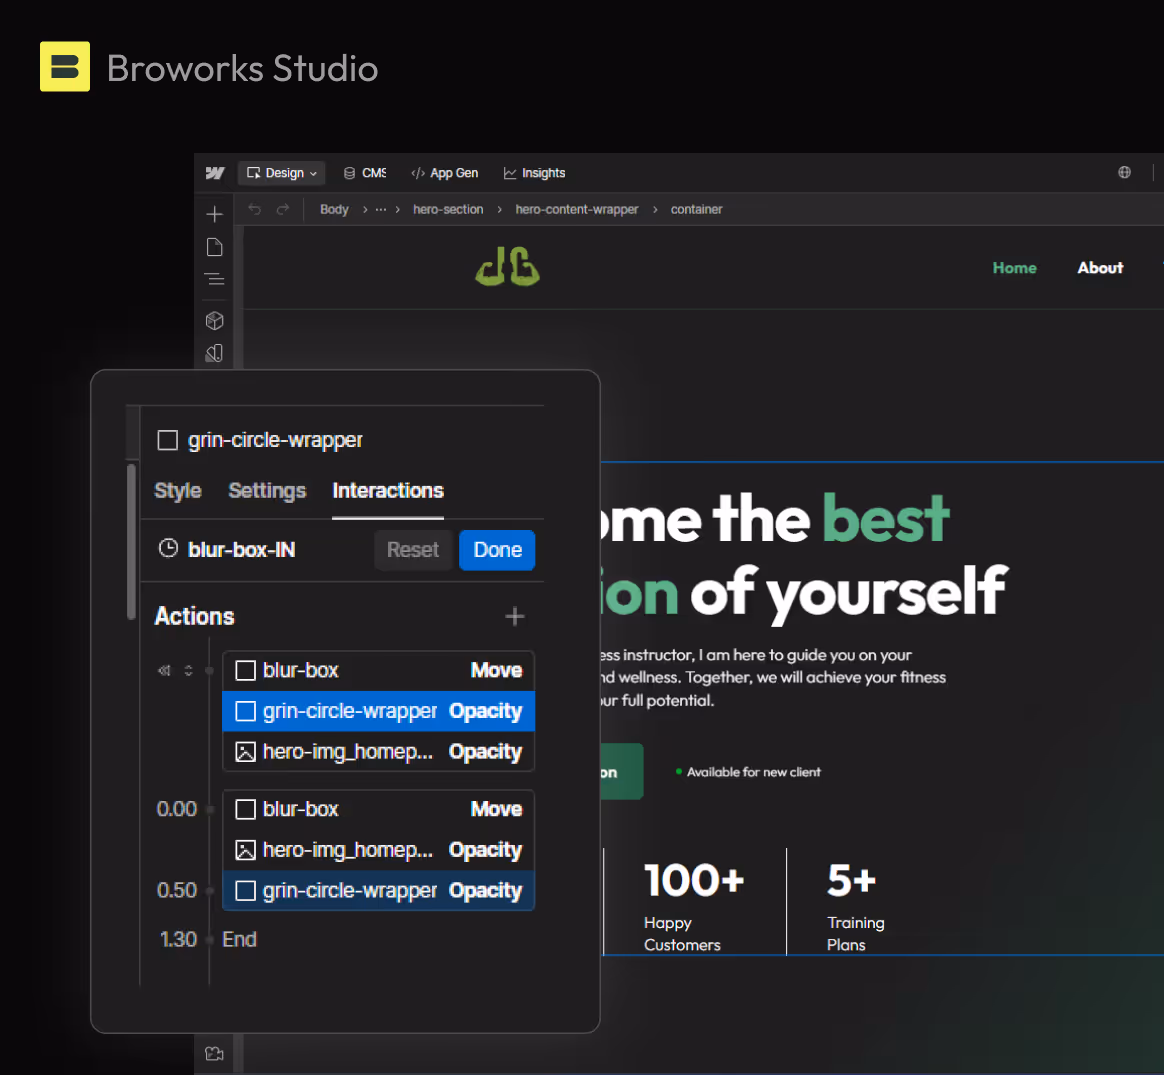Toggle the hero-img_homep Opacity checkbox
Image resolution: width=1164 pixels, height=1075 pixels.
[245, 751]
